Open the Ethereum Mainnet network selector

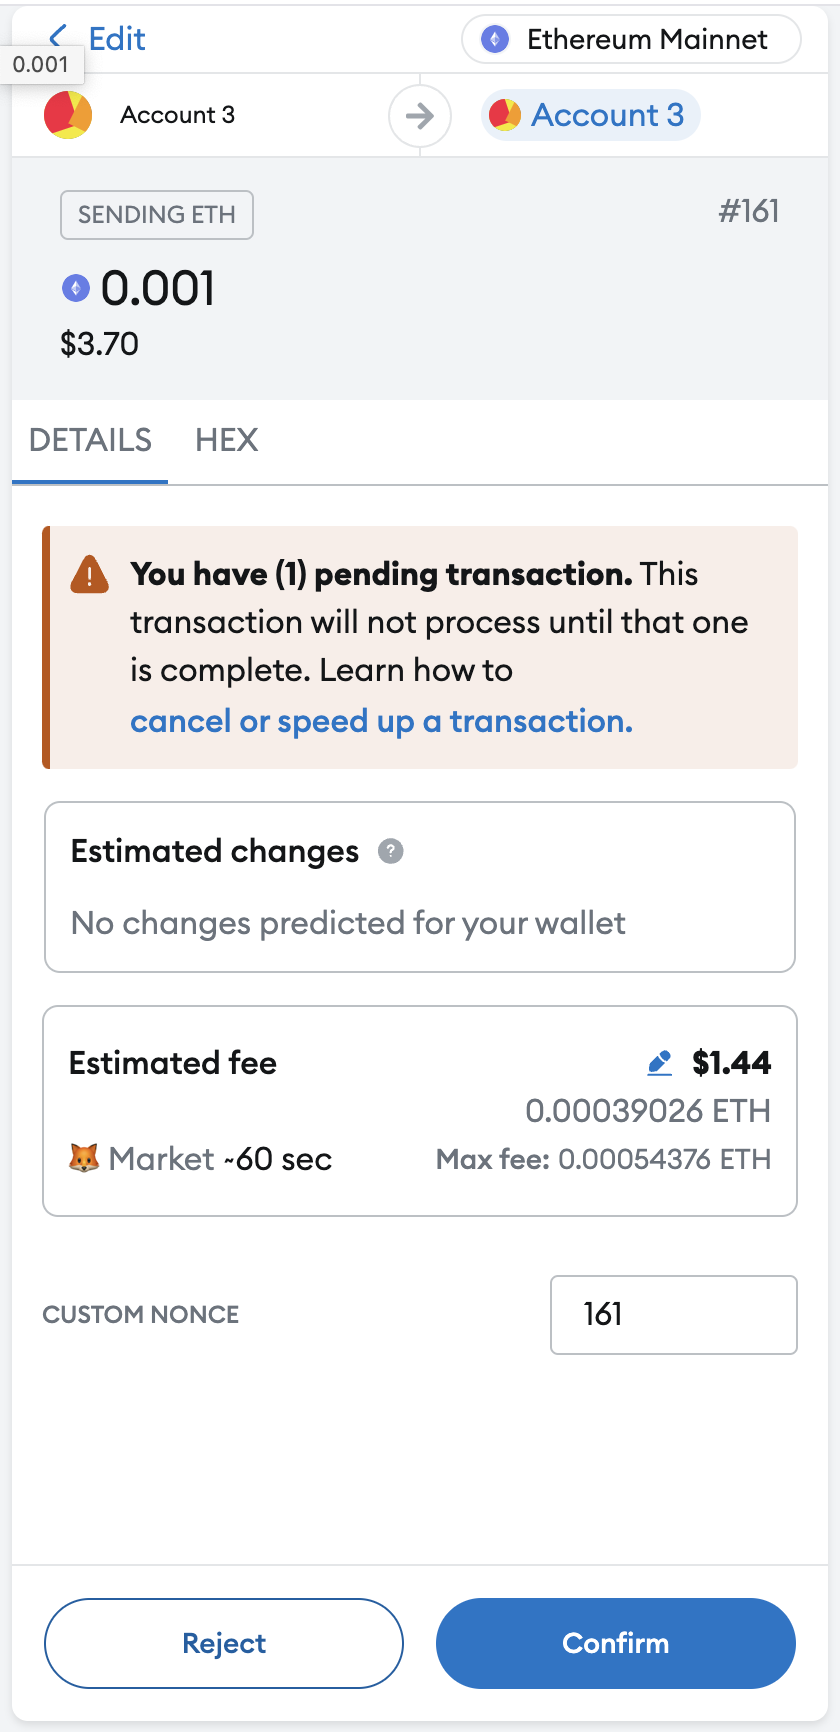tap(631, 40)
